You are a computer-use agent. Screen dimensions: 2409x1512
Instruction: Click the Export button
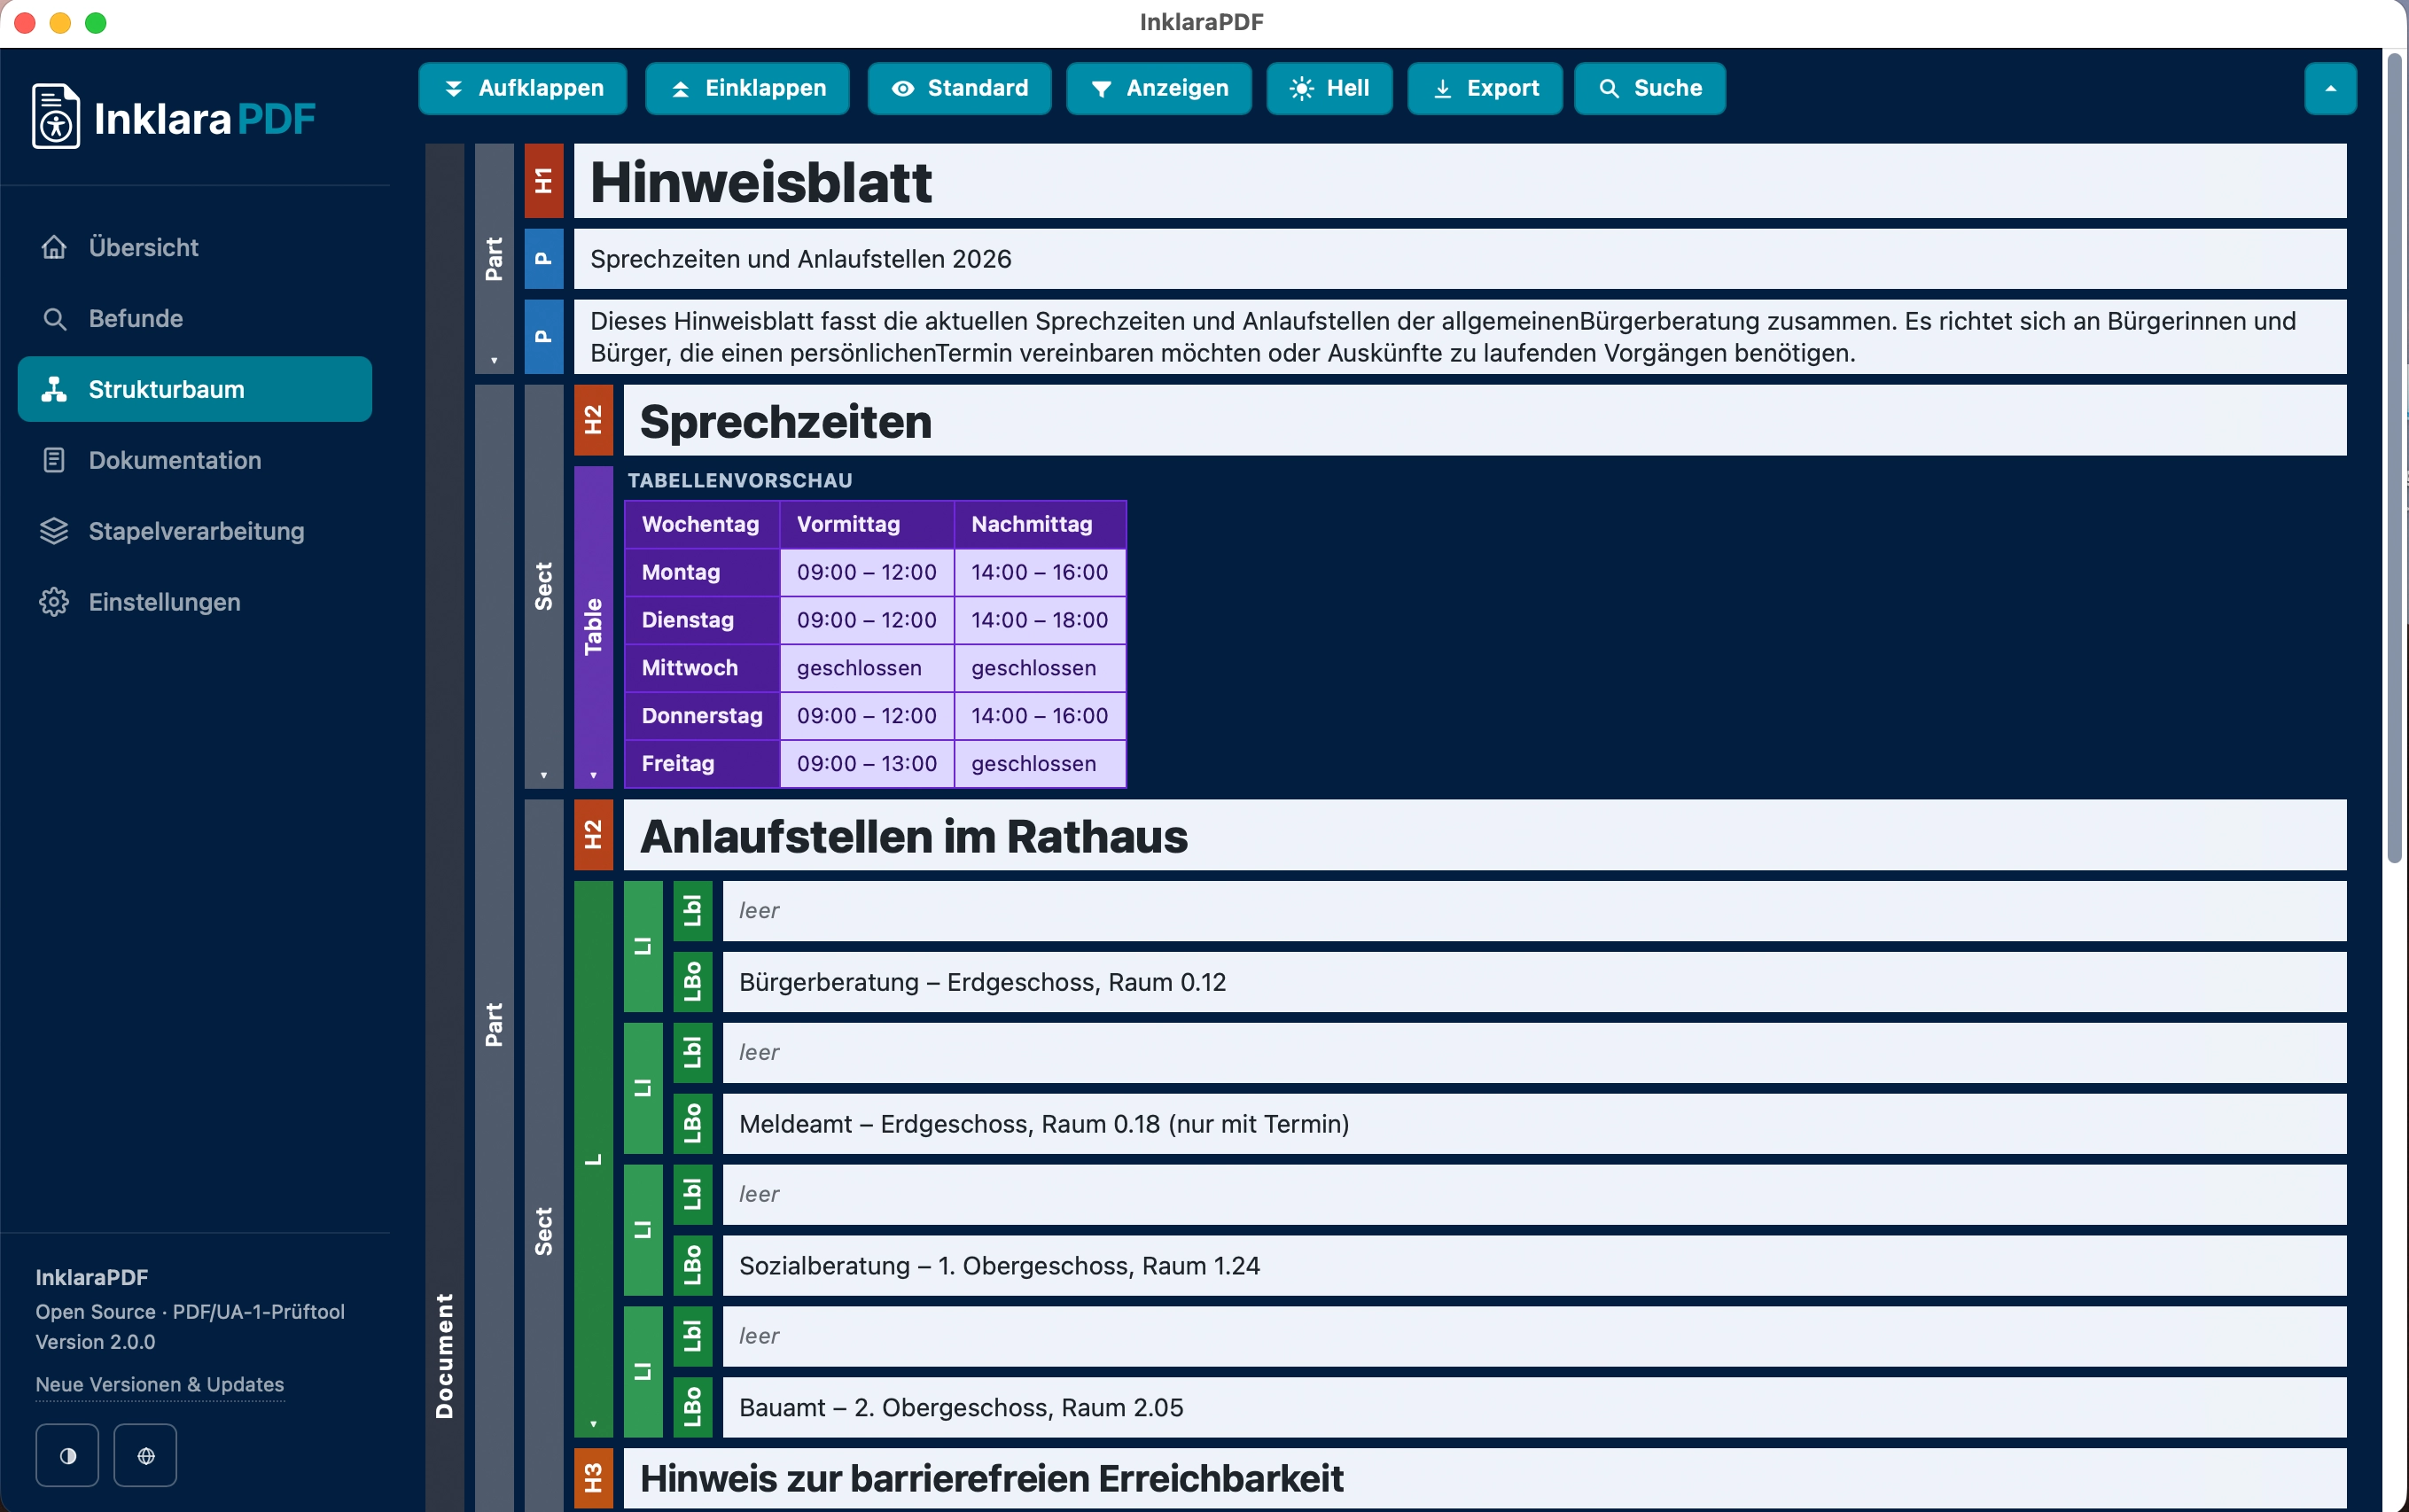point(1485,88)
